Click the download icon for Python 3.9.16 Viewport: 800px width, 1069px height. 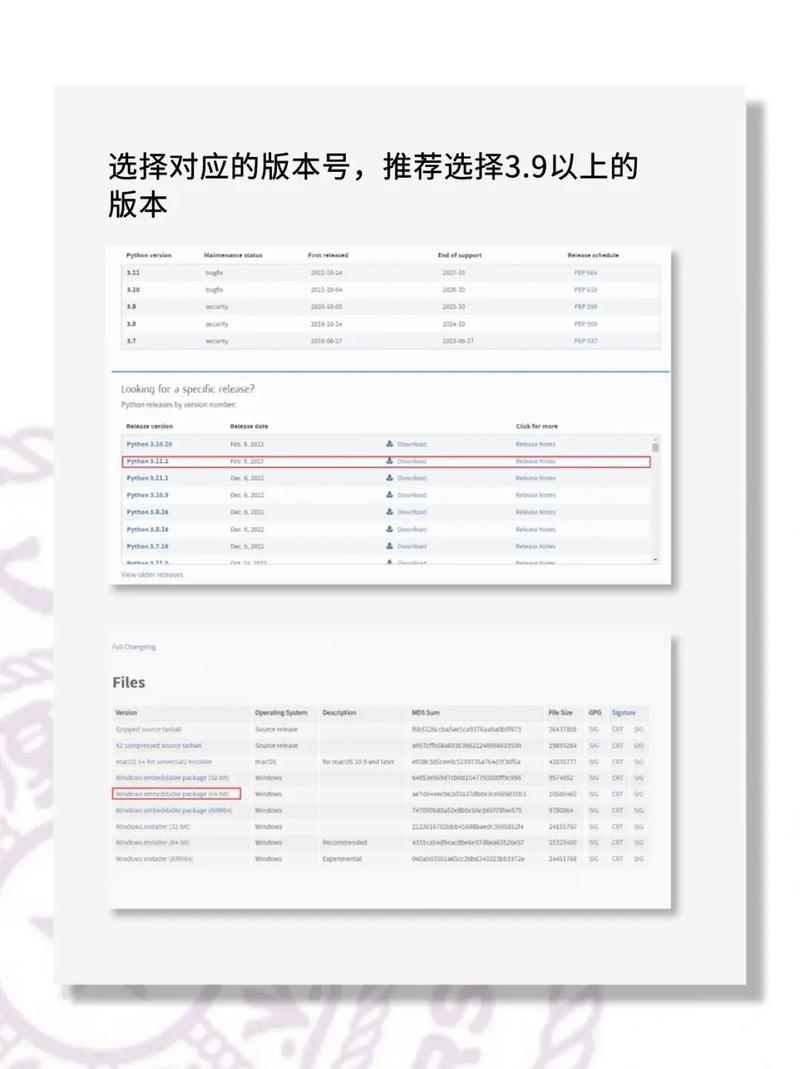(x=390, y=512)
